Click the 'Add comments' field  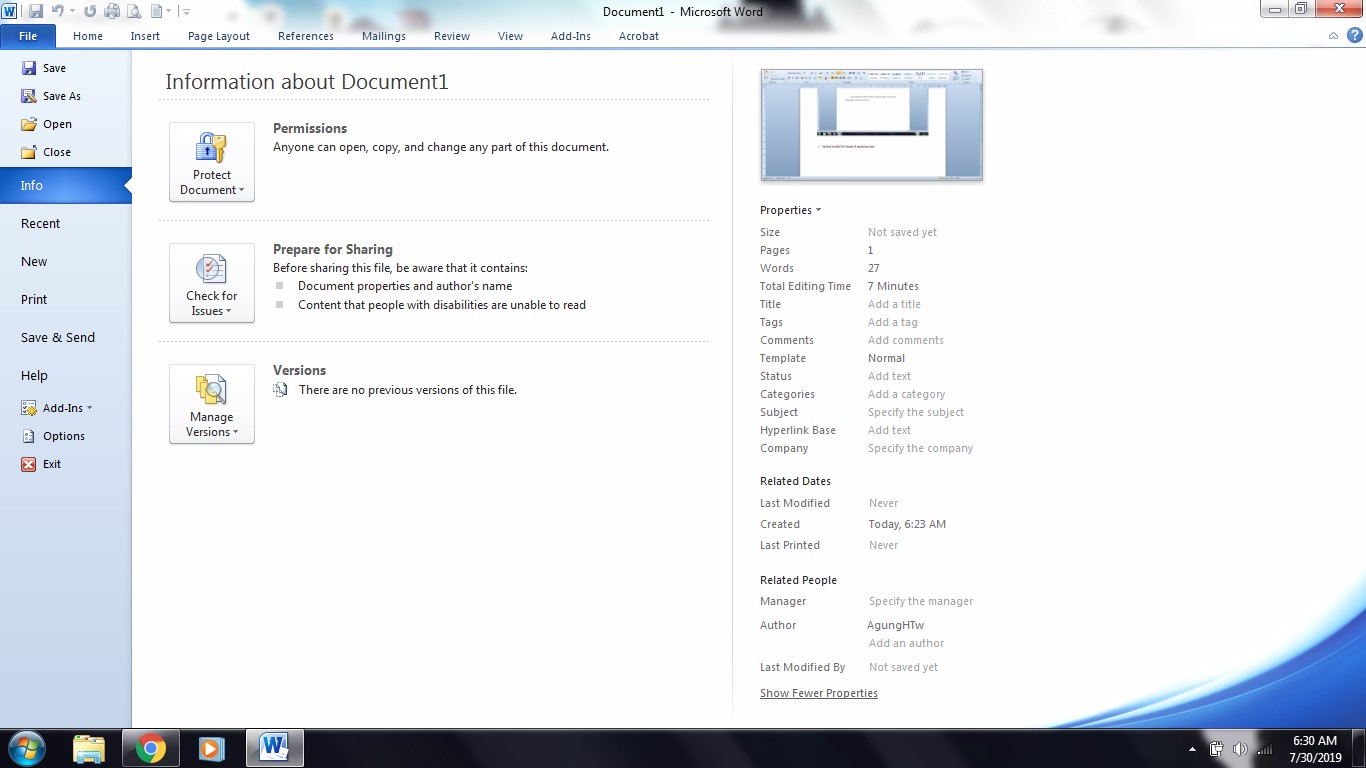coord(906,340)
